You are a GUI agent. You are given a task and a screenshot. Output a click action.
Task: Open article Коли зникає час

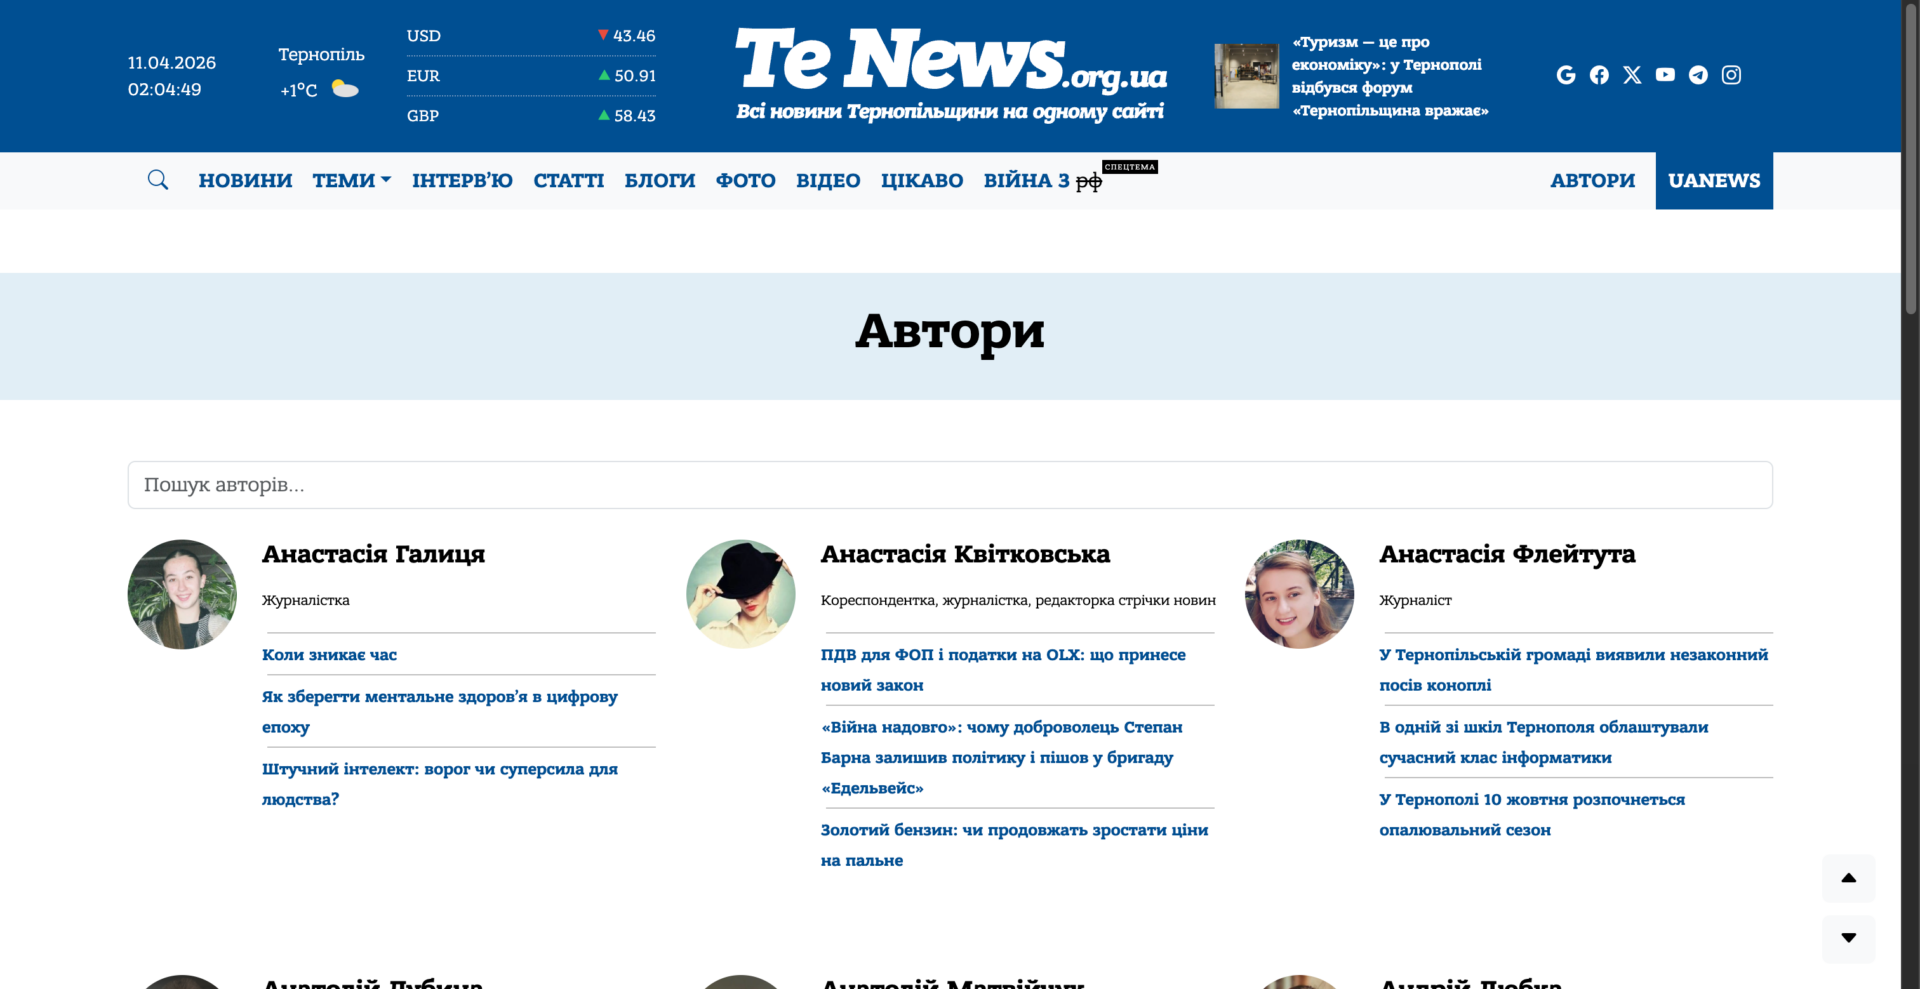tap(329, 655)
